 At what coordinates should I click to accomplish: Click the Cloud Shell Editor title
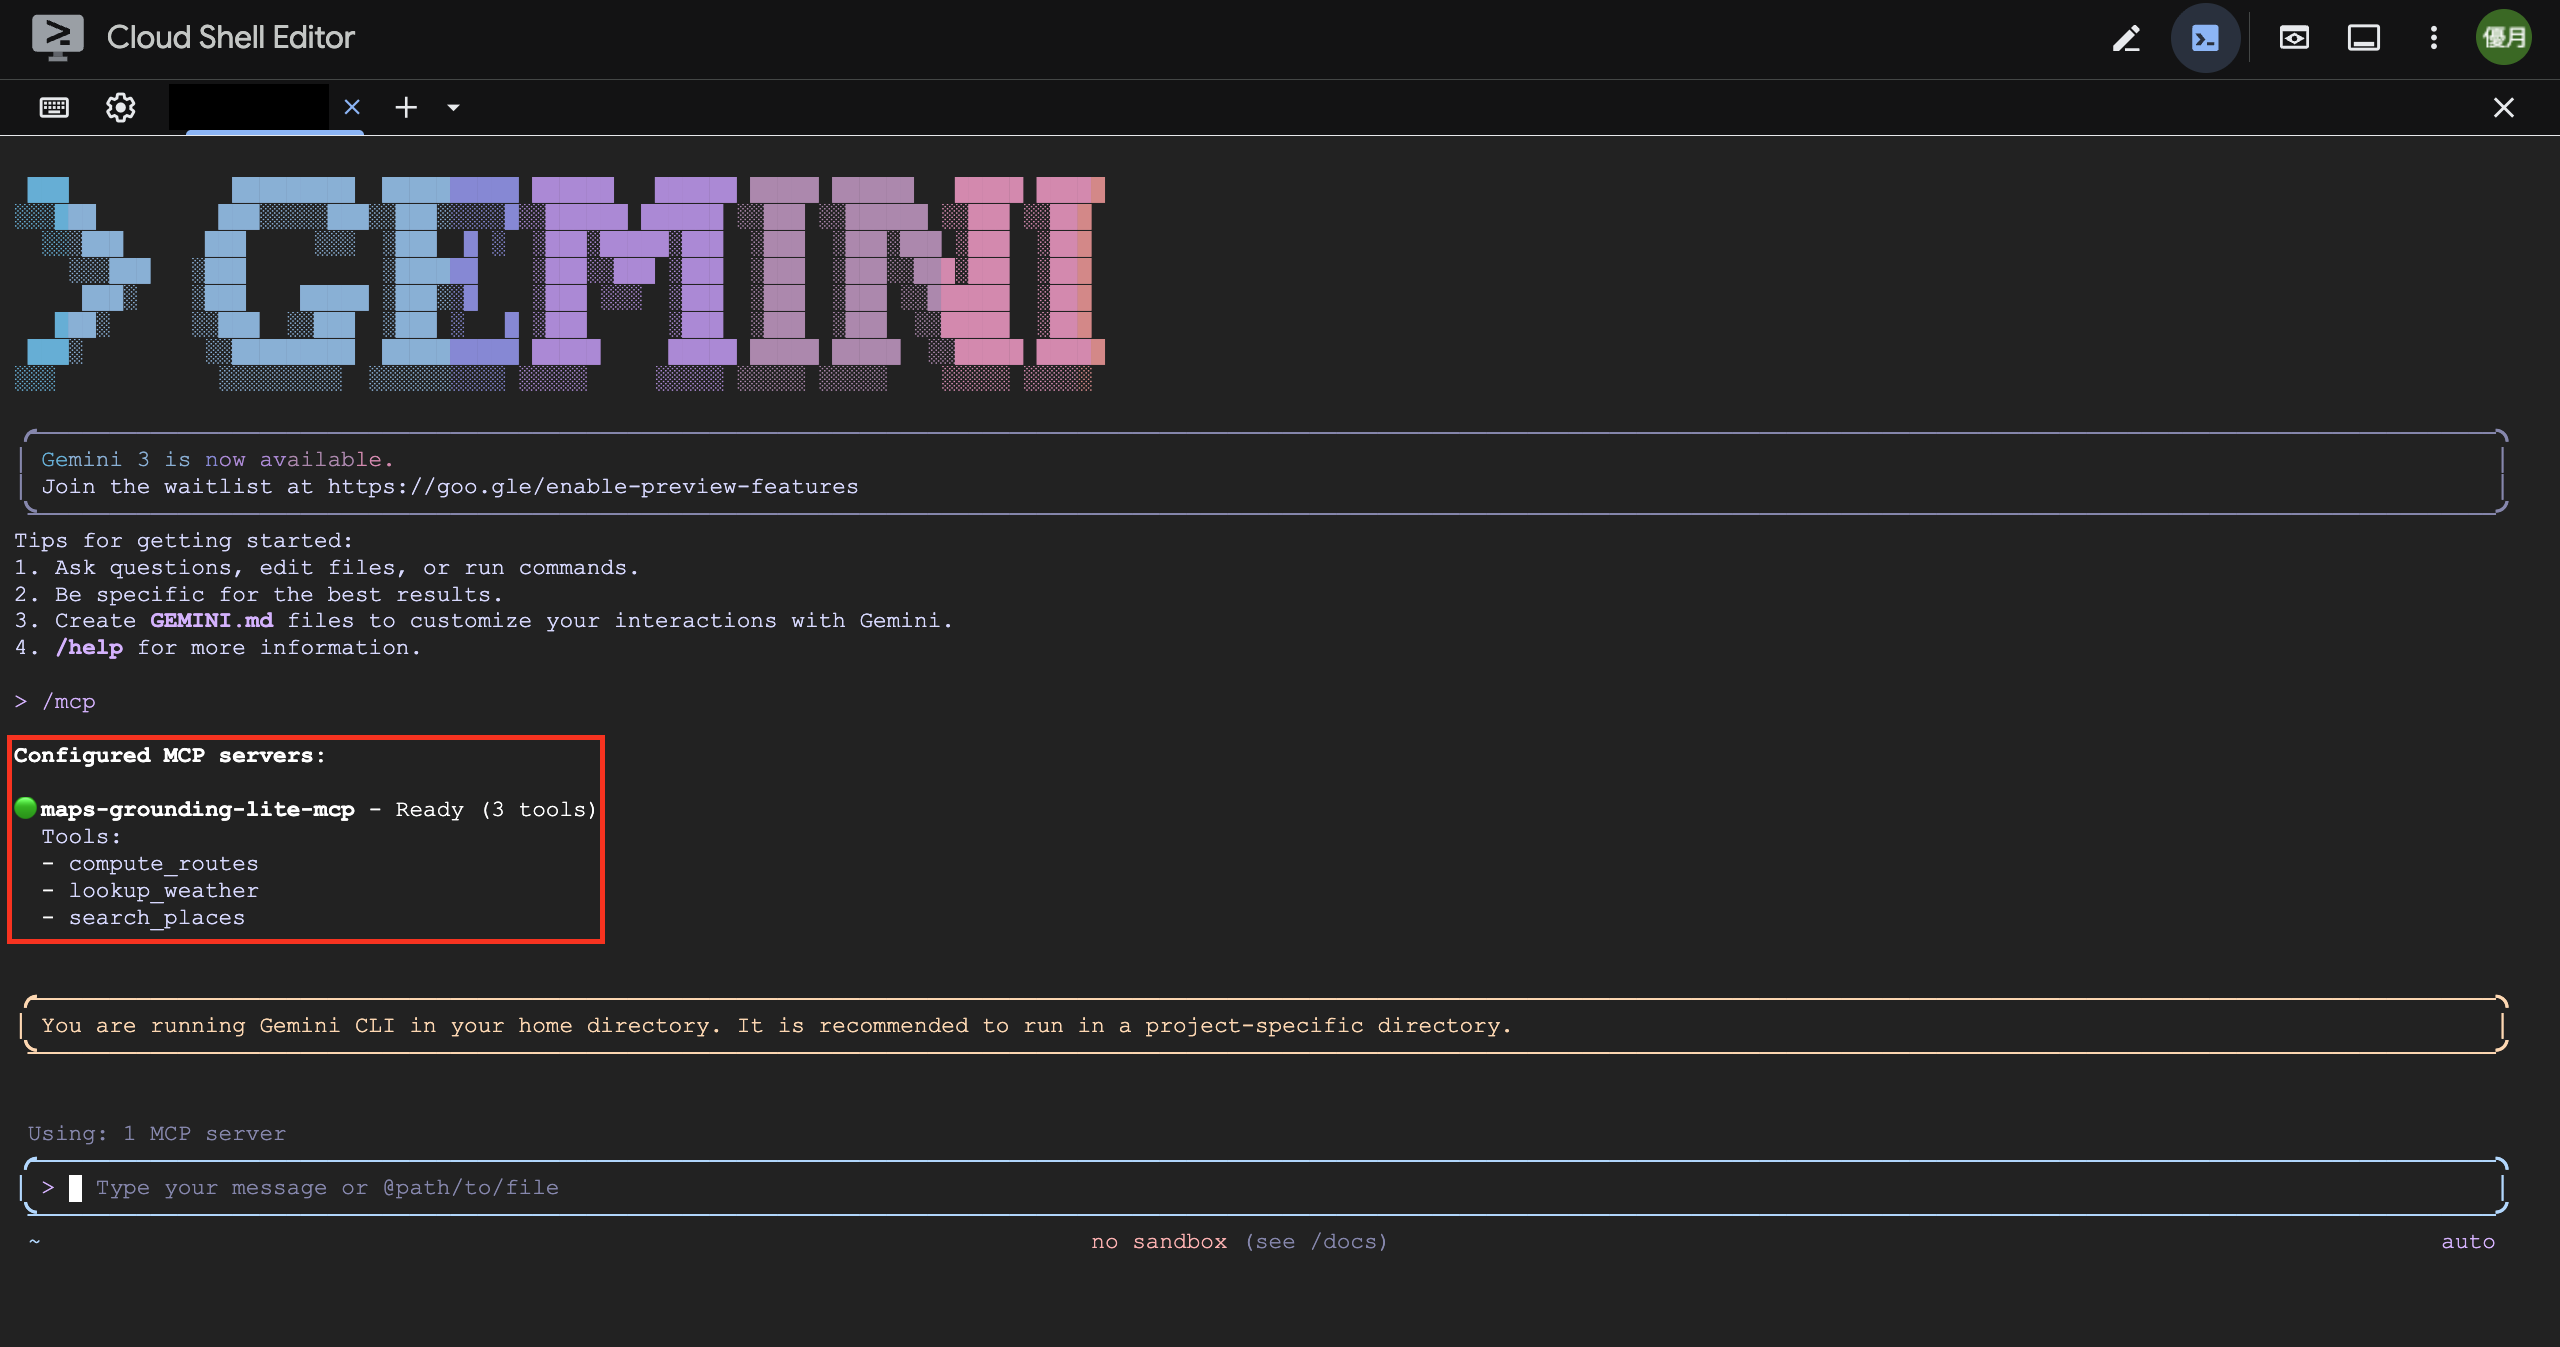click(x=230, y=38)
